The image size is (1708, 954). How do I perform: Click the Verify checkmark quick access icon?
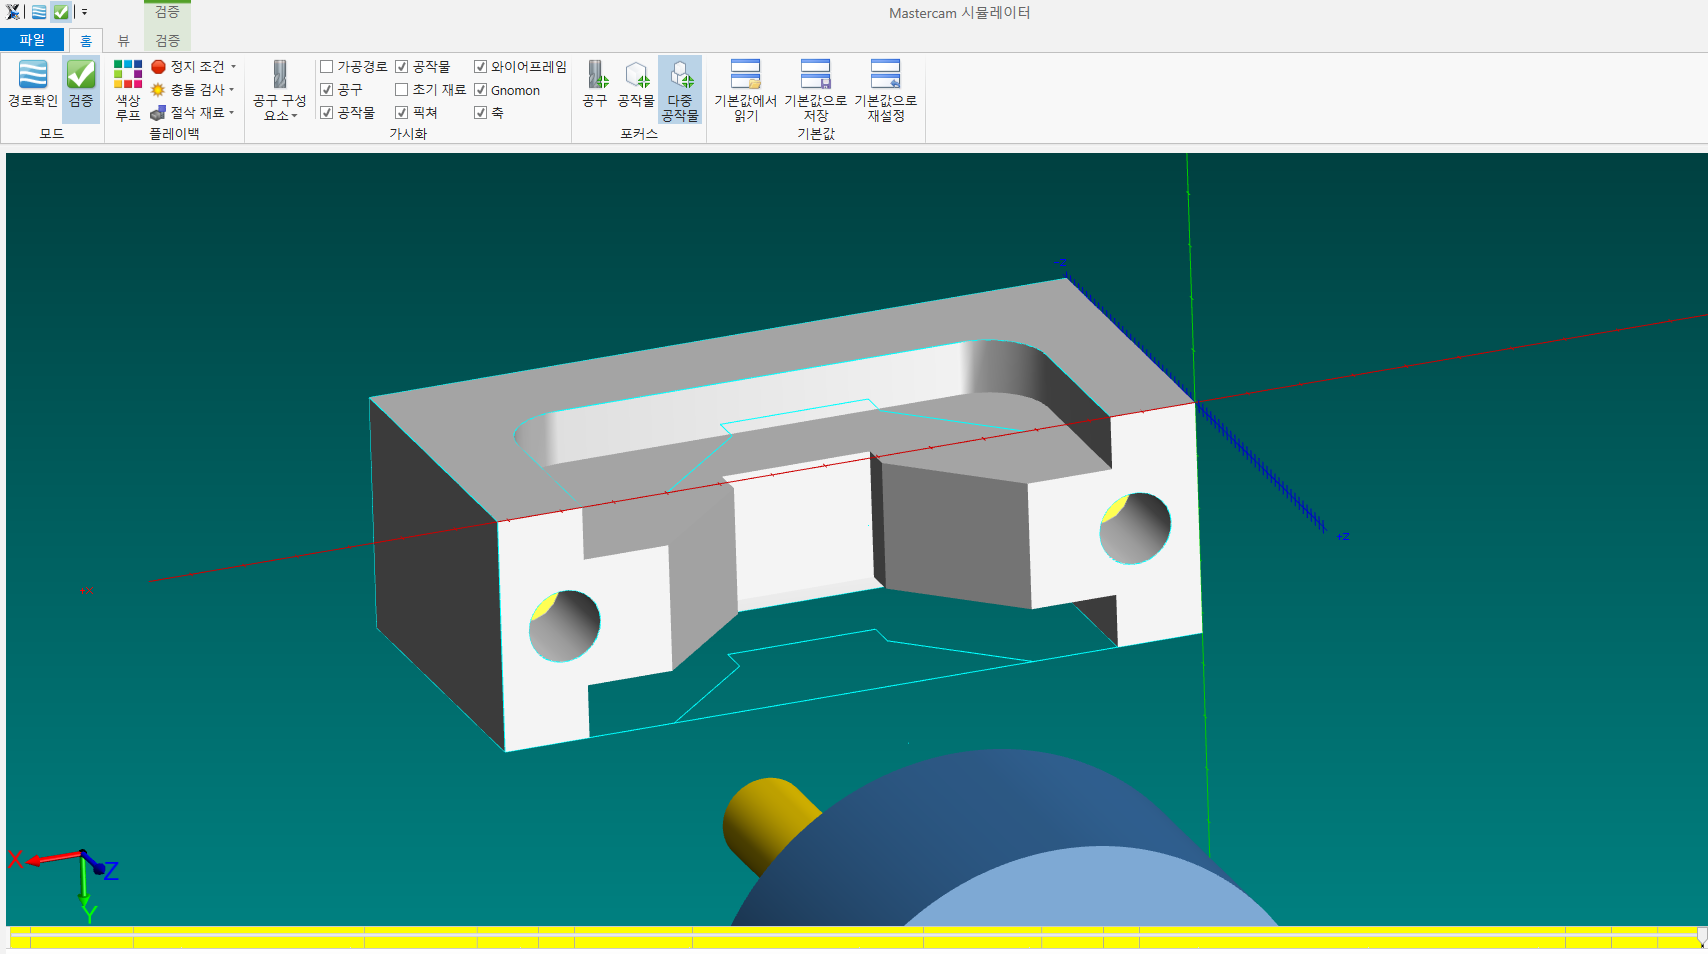61,12
